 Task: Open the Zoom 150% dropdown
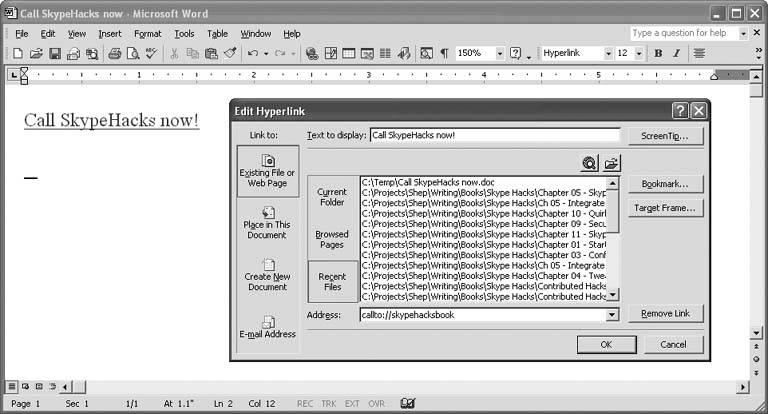[x=499, y=53]
